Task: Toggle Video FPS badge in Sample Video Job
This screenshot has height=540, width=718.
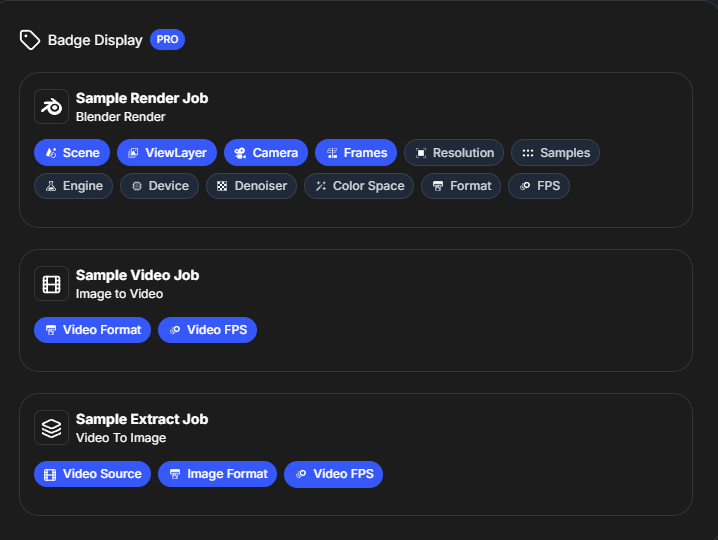Action: (x=207, y=330)
